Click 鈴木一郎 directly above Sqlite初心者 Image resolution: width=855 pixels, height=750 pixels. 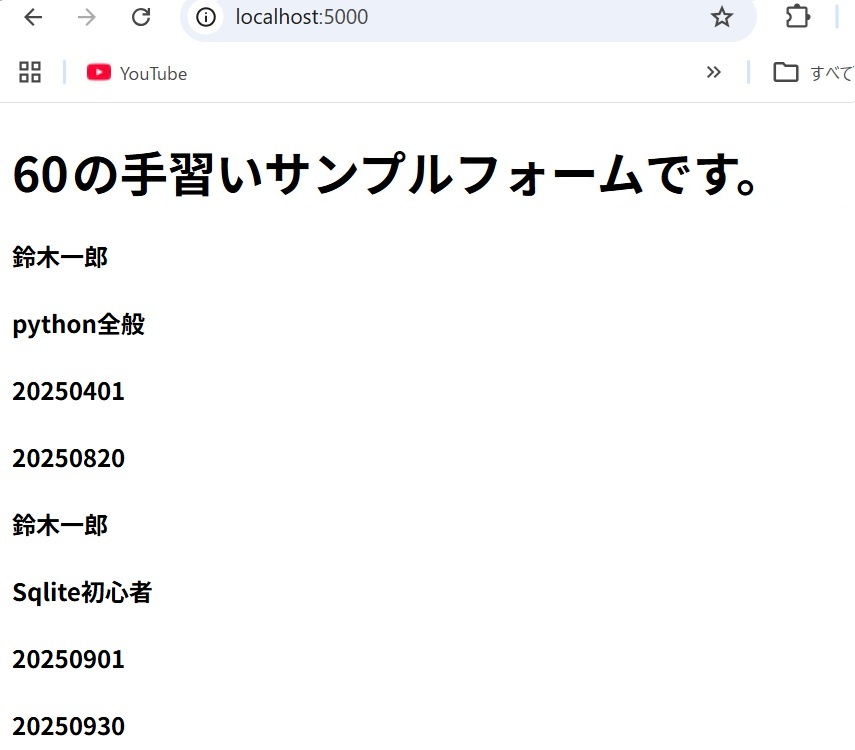(x=60, y=525)
